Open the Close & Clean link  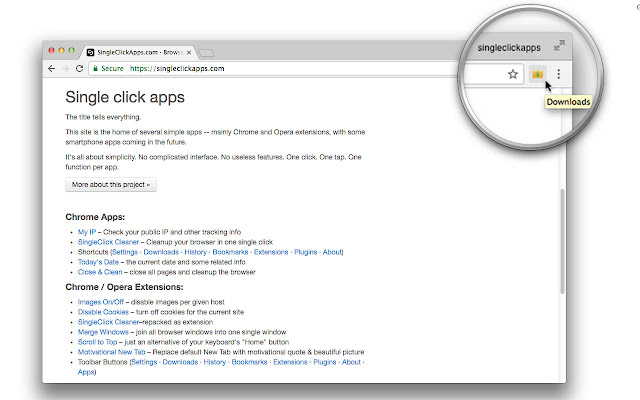(100, 272)
